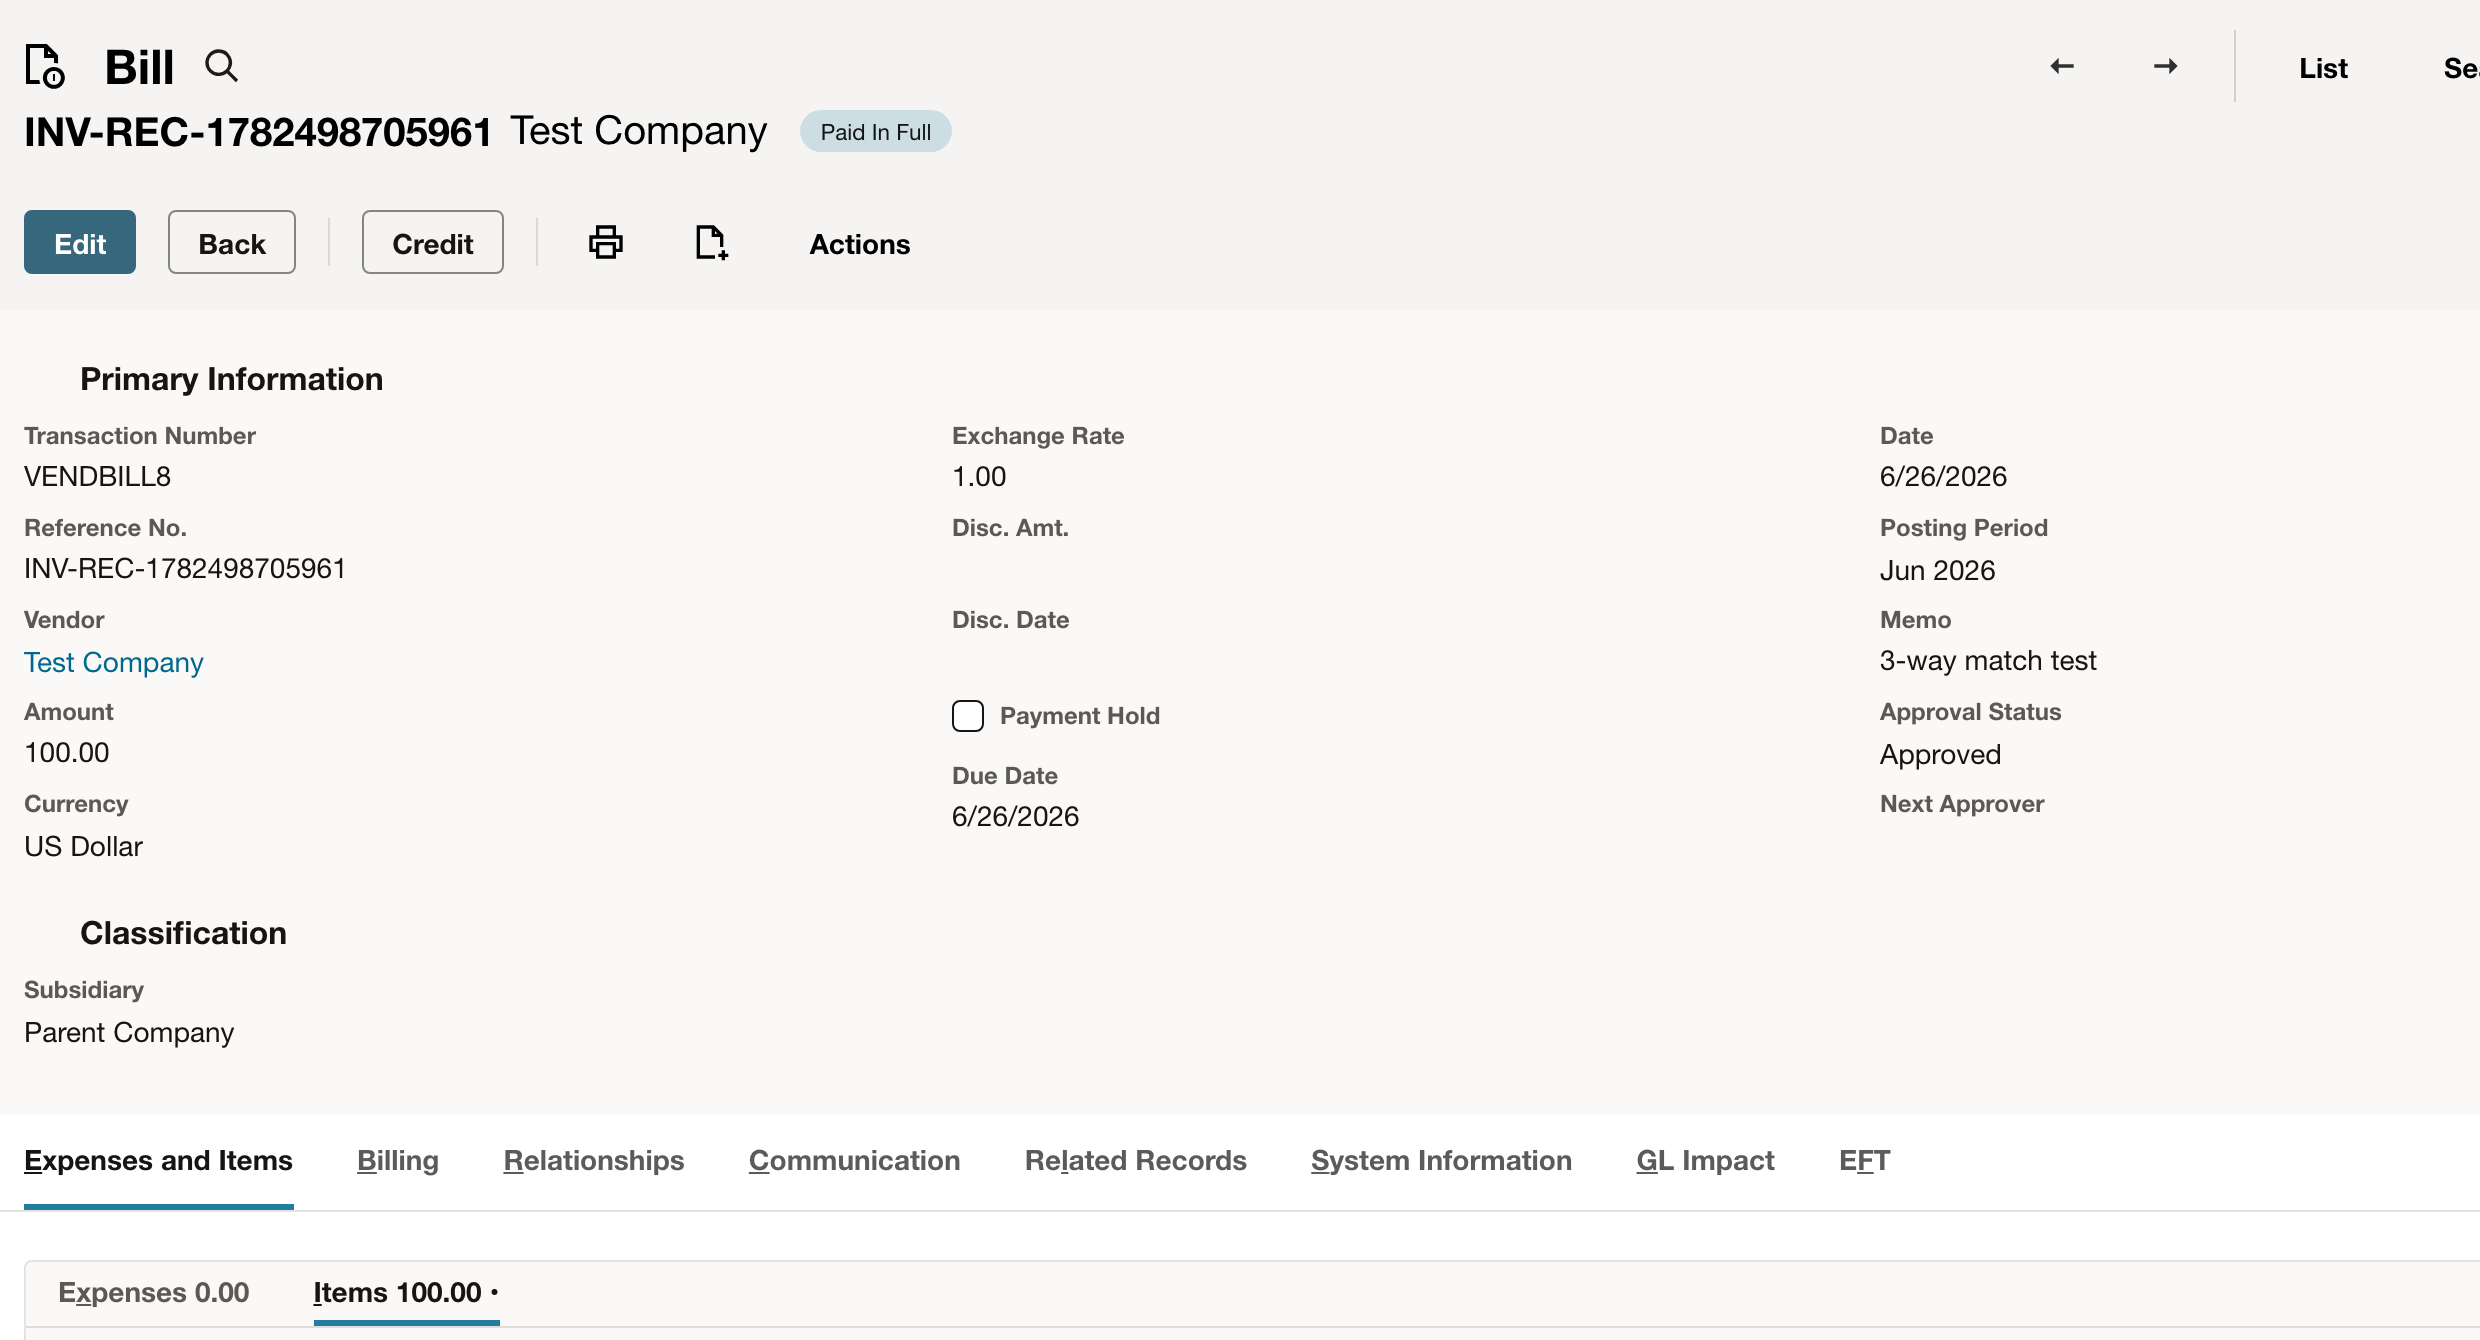Click the US Dollar currency value
Viewport: 2480px width, 1340px height.
pos(84,846)
